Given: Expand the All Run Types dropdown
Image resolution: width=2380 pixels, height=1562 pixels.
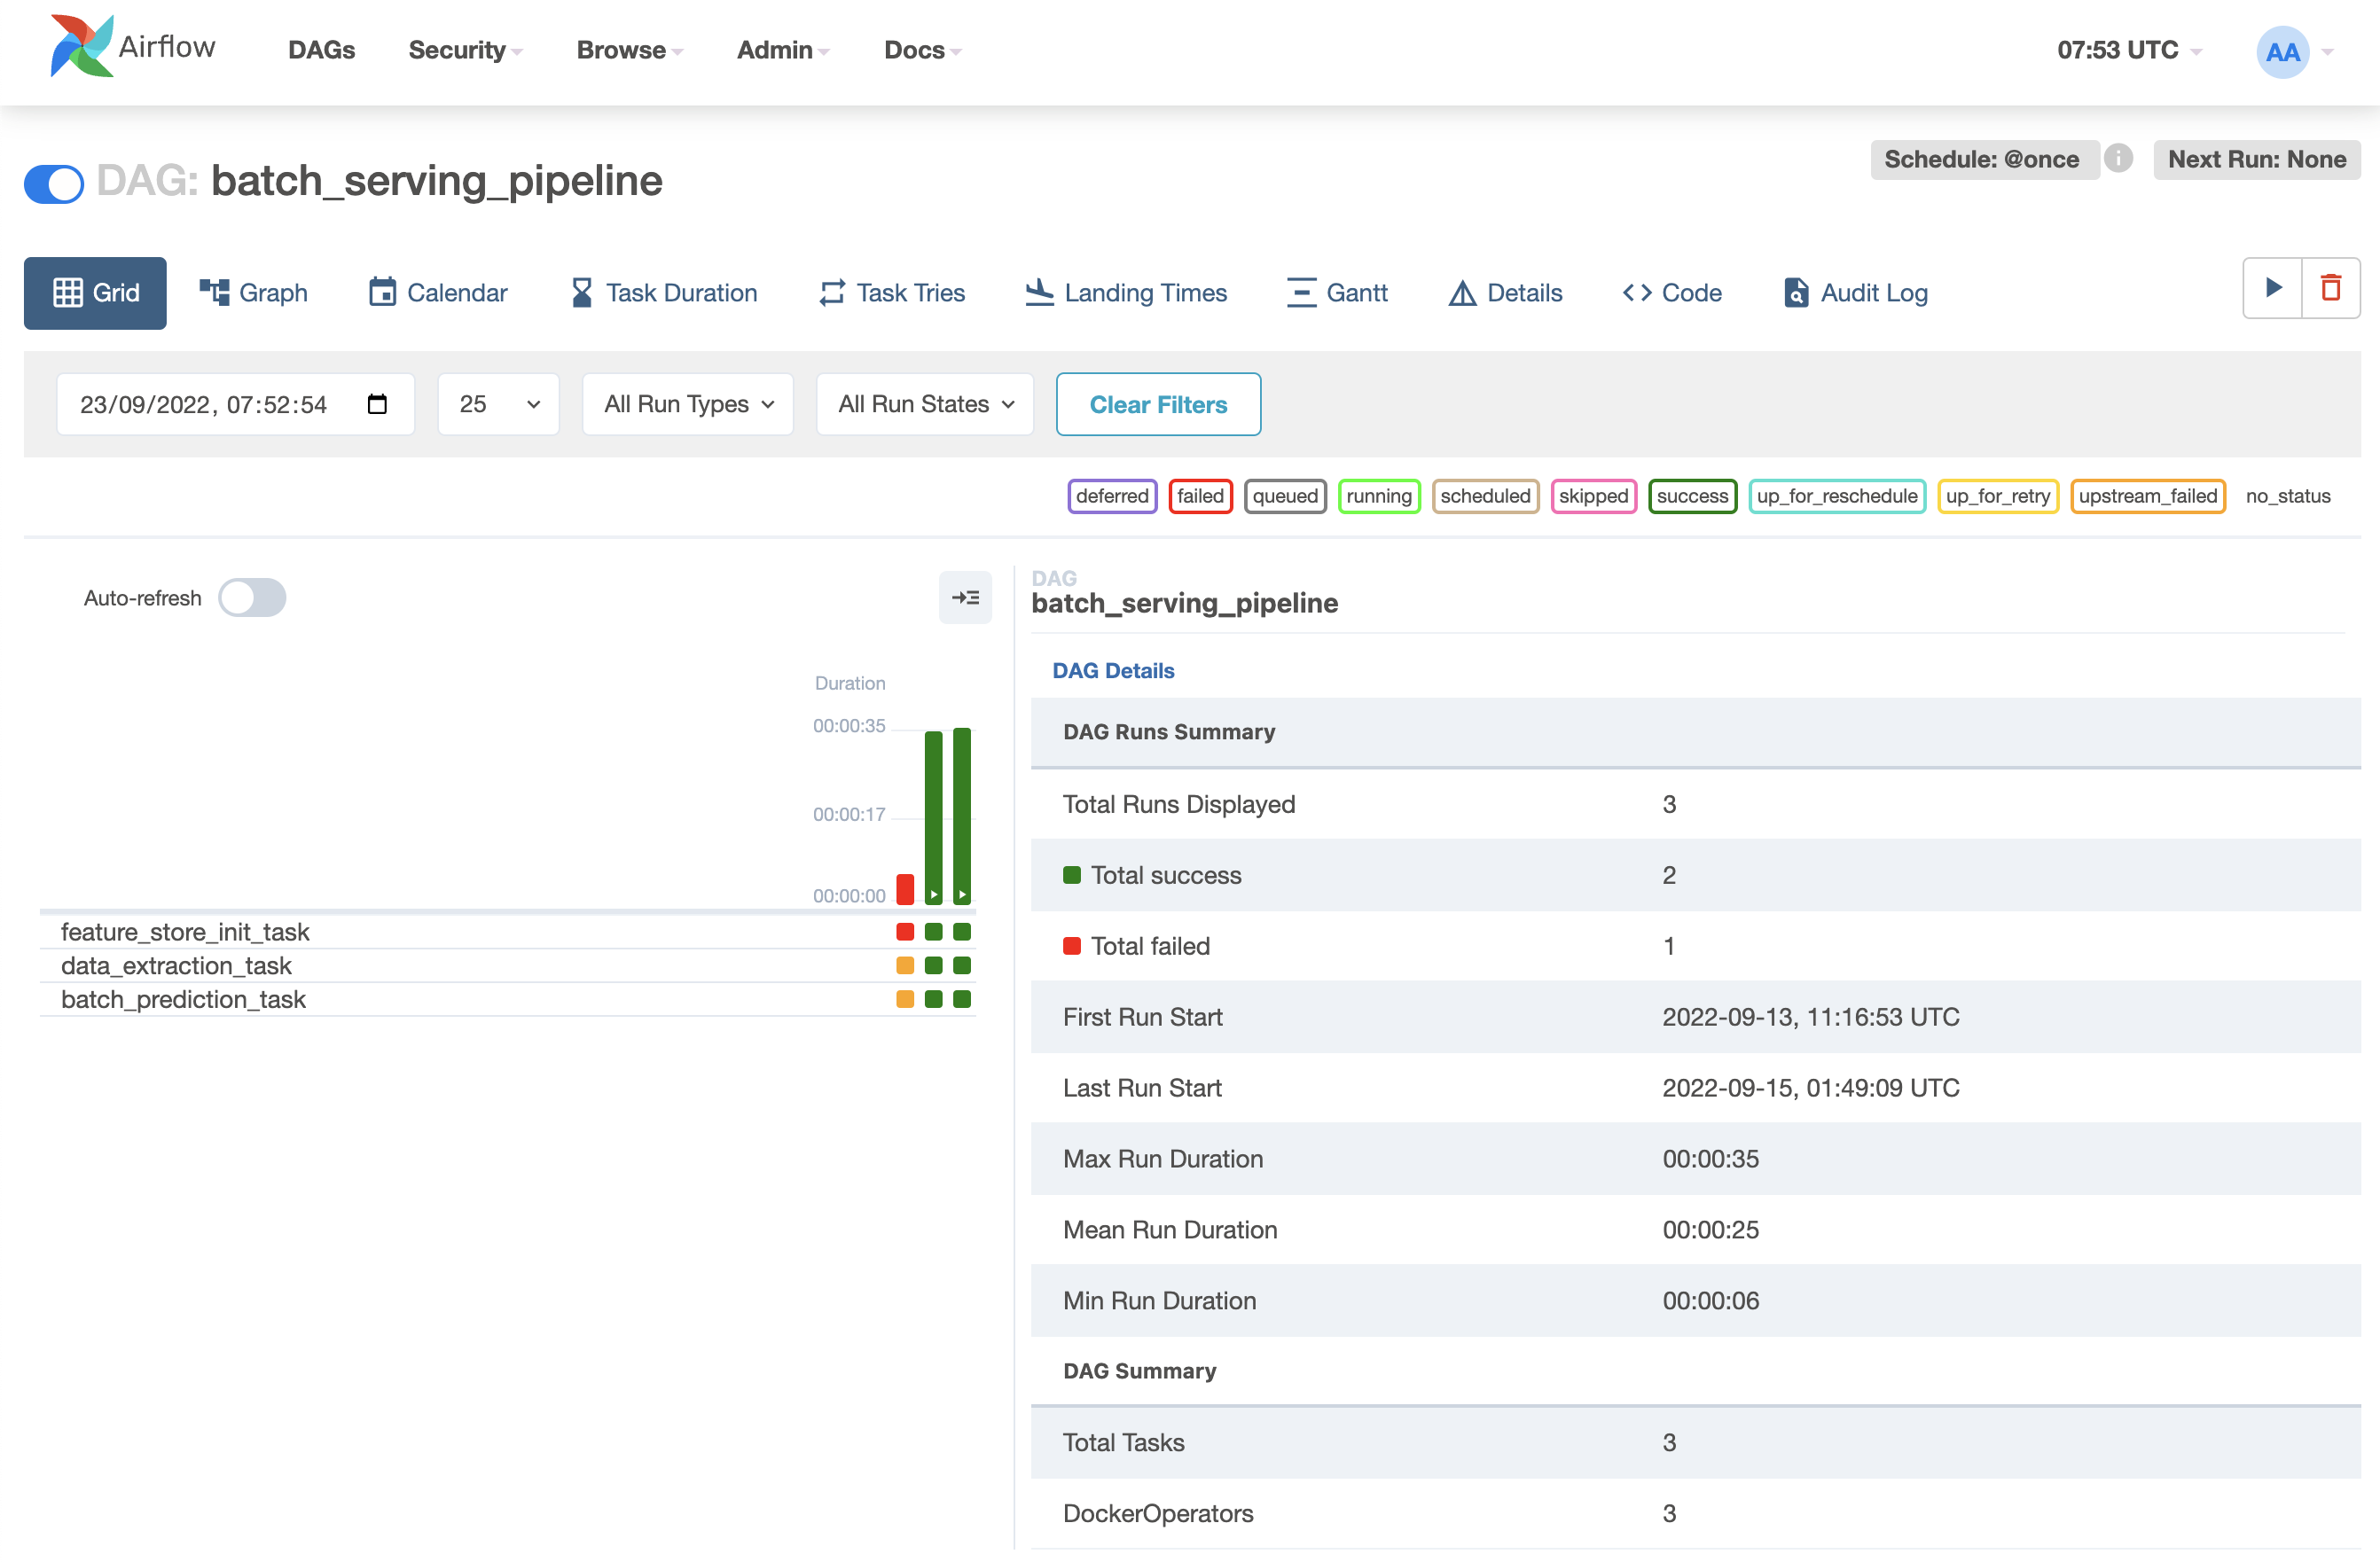Looking at the screenshot, I should coord(688,404).
